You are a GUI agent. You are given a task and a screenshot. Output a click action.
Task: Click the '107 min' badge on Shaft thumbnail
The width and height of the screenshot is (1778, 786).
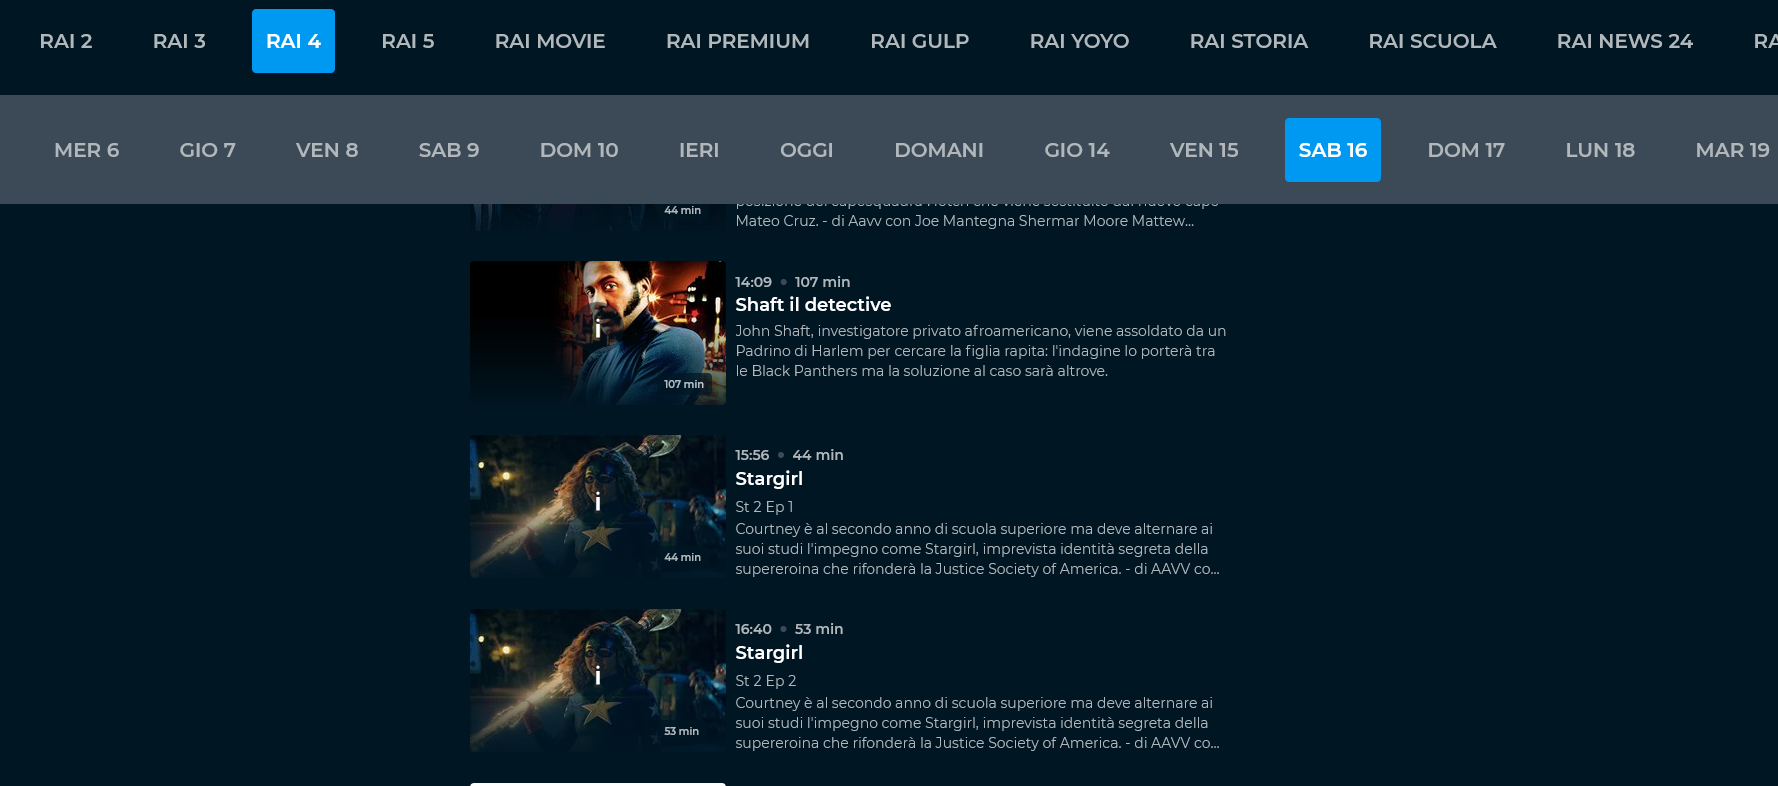684,384
